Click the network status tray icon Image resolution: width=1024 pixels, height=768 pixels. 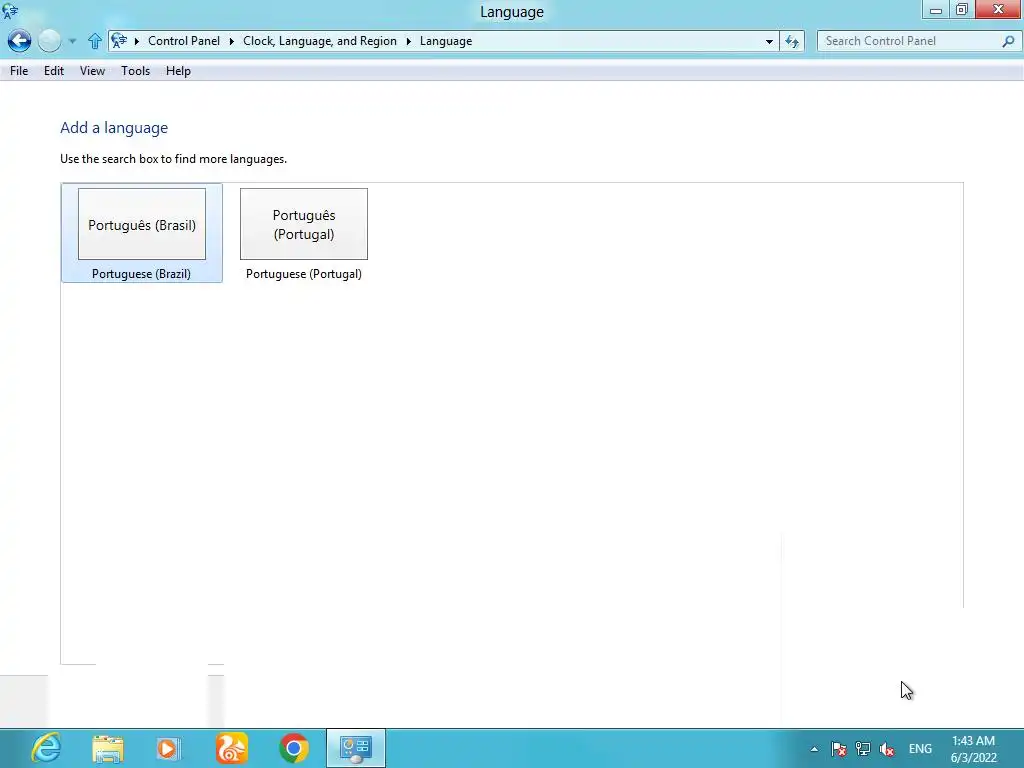[863, 749]
